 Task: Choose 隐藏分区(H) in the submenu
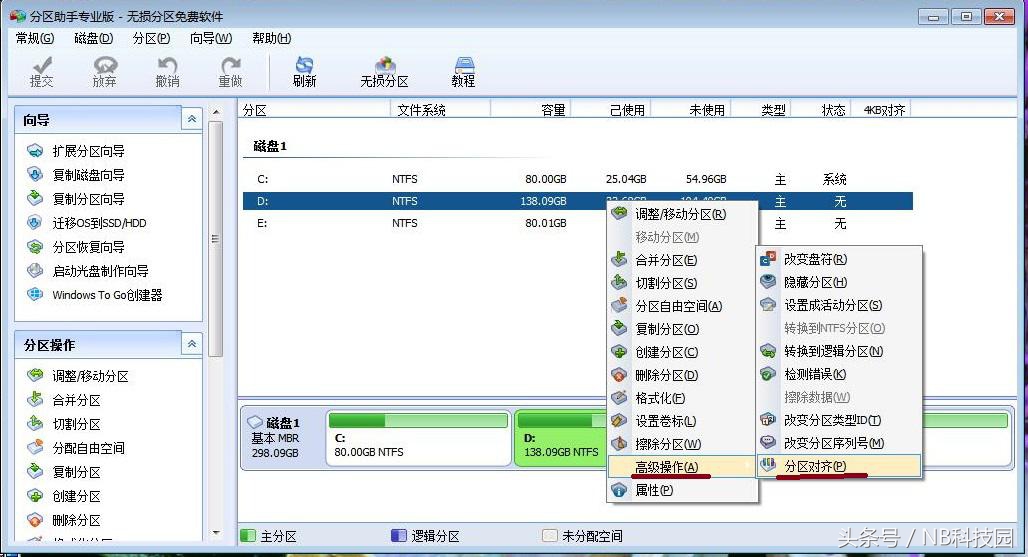pos(839,282)
